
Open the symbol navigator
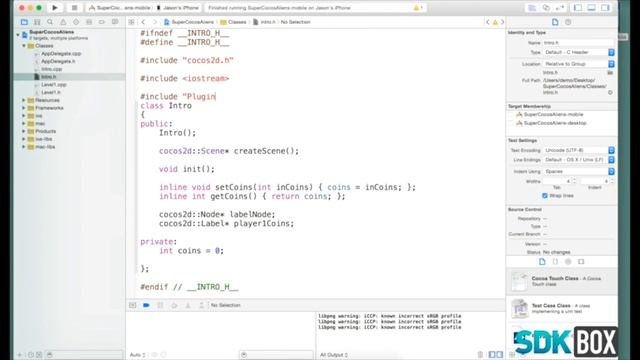37,22
